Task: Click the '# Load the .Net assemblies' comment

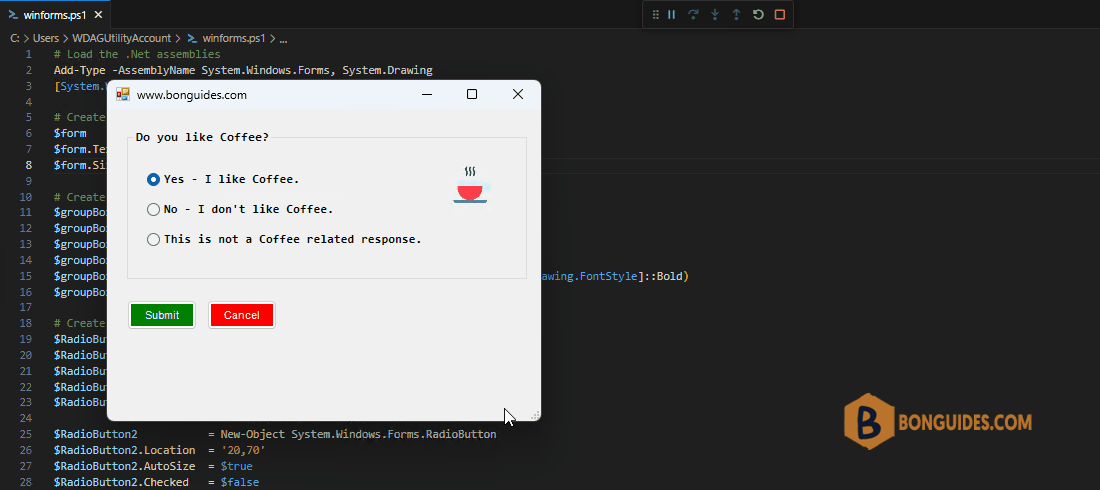Action: [x=137, y=54]
